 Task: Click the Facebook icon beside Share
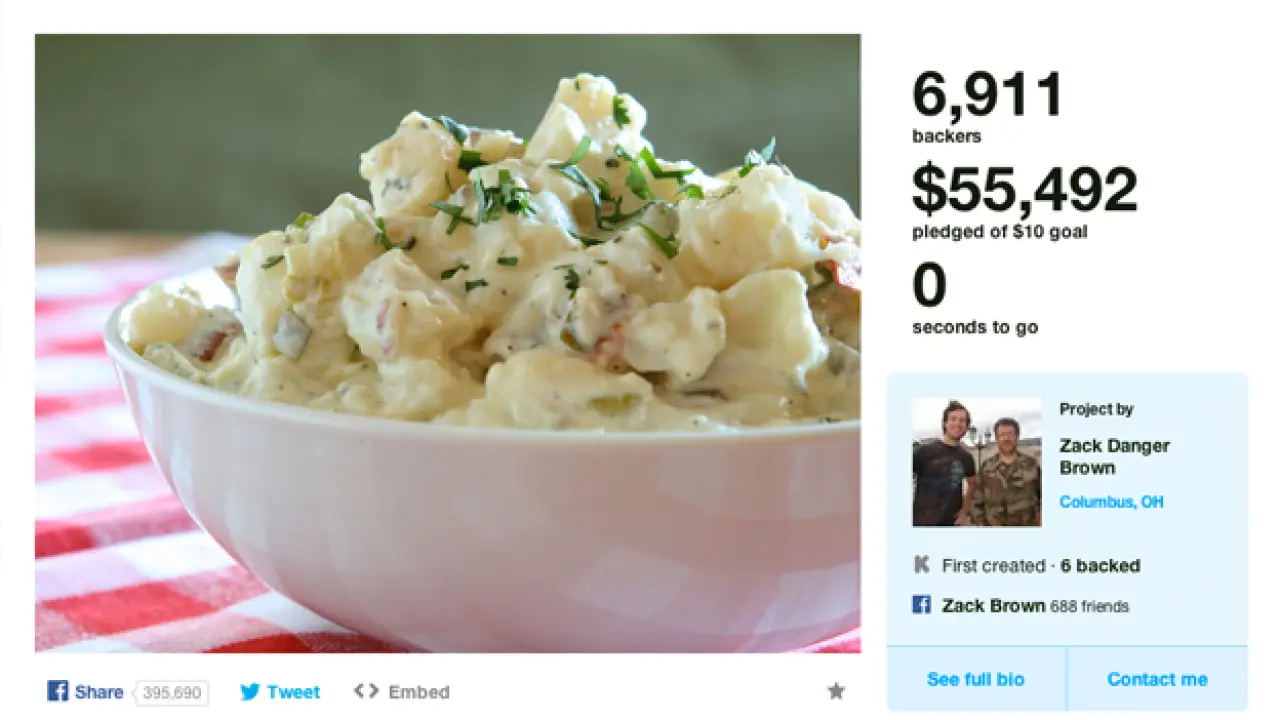pos(58,691)
